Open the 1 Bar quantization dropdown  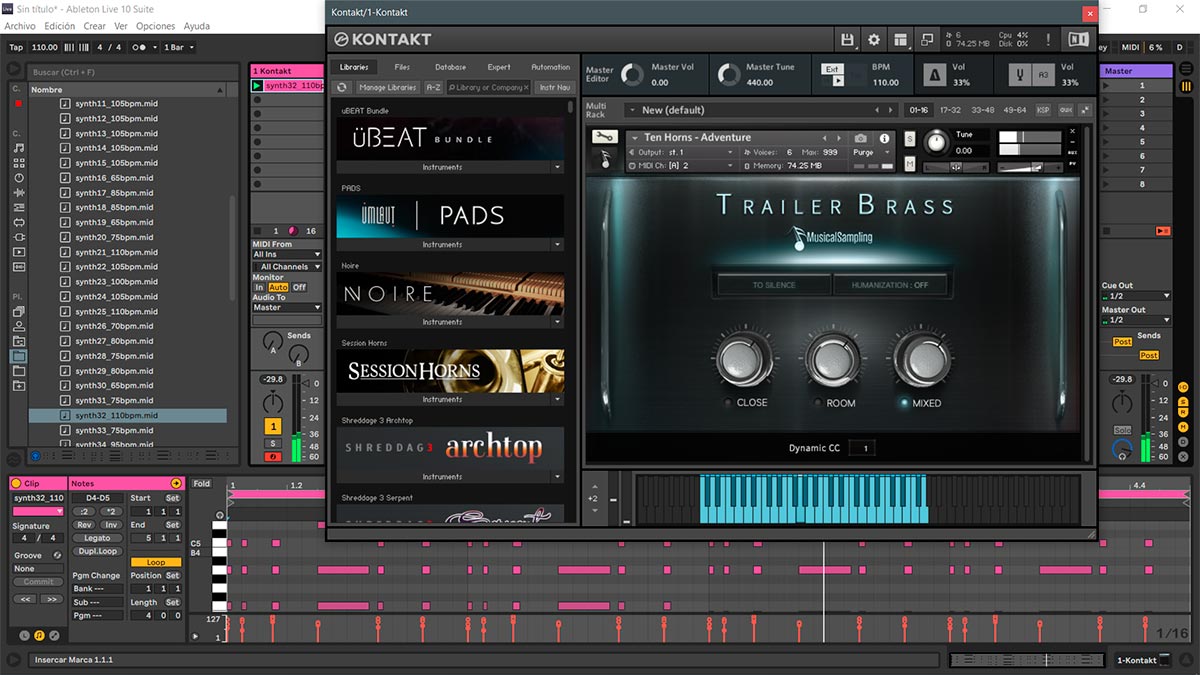click(178, 47)
